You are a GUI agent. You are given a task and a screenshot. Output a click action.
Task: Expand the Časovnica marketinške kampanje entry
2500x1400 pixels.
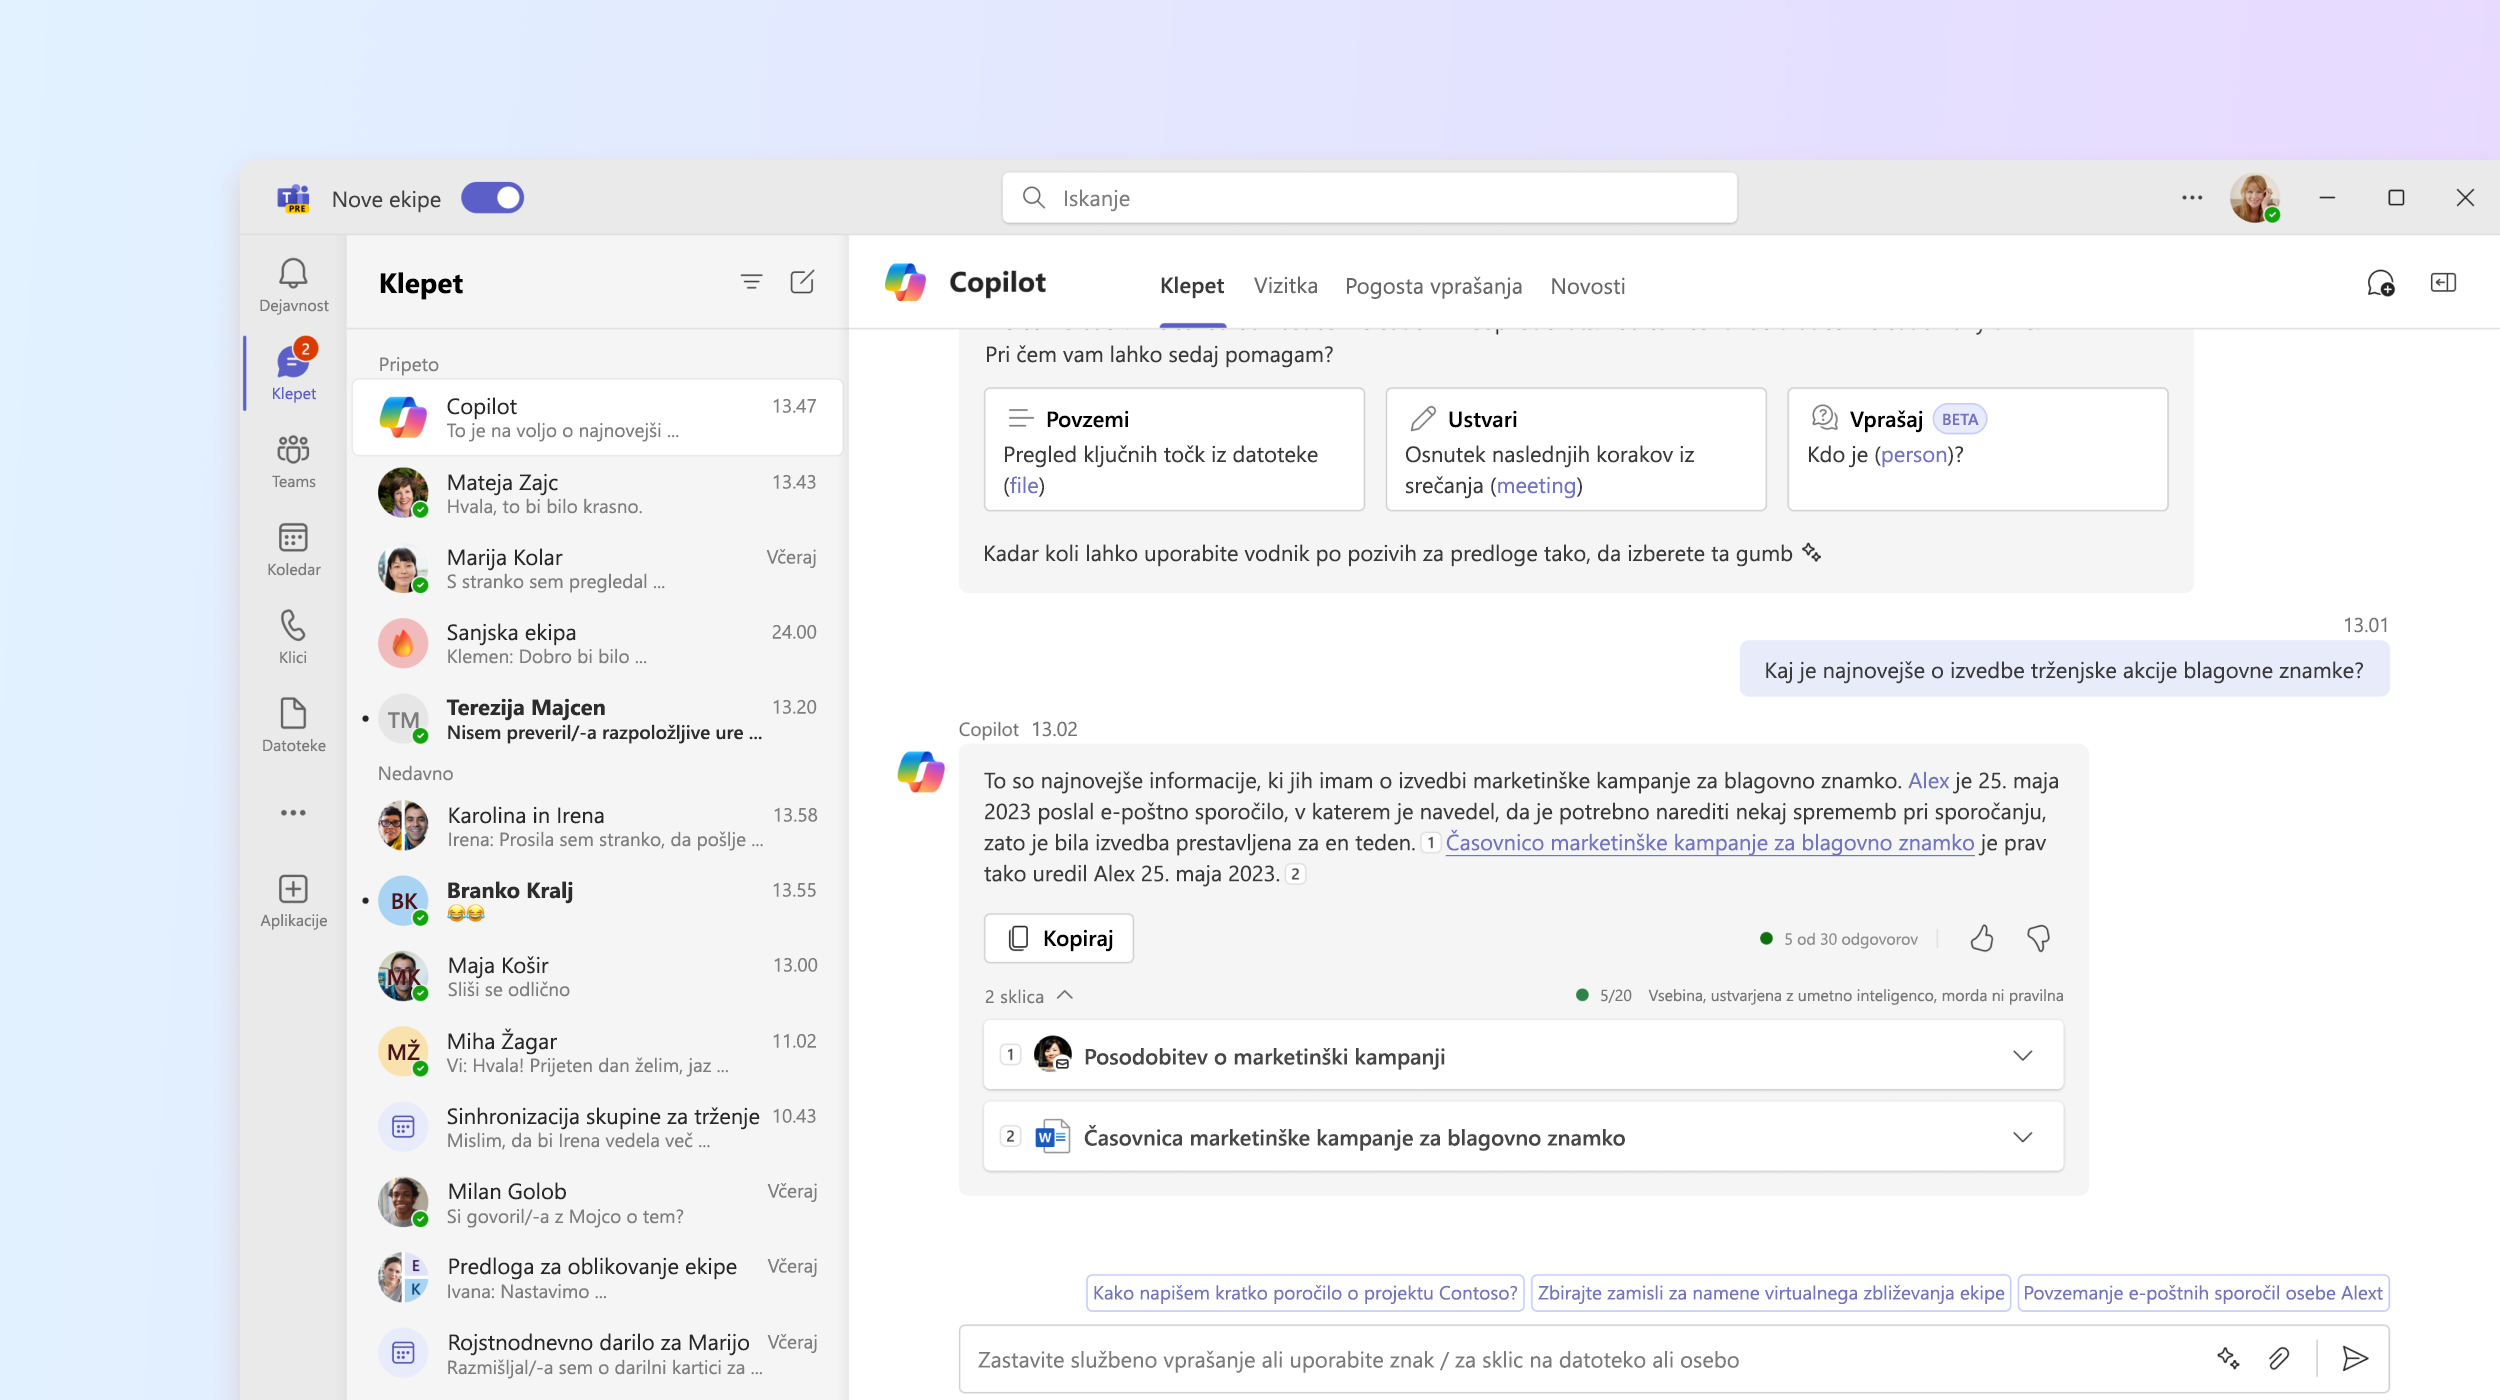[2021, 1135]
